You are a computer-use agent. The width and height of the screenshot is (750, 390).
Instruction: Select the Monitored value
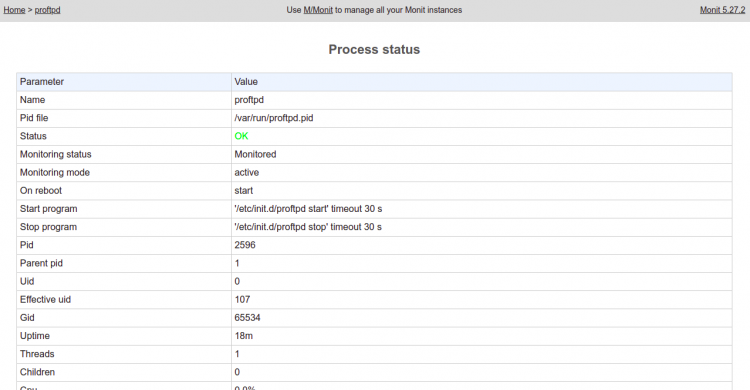(255, 155)
